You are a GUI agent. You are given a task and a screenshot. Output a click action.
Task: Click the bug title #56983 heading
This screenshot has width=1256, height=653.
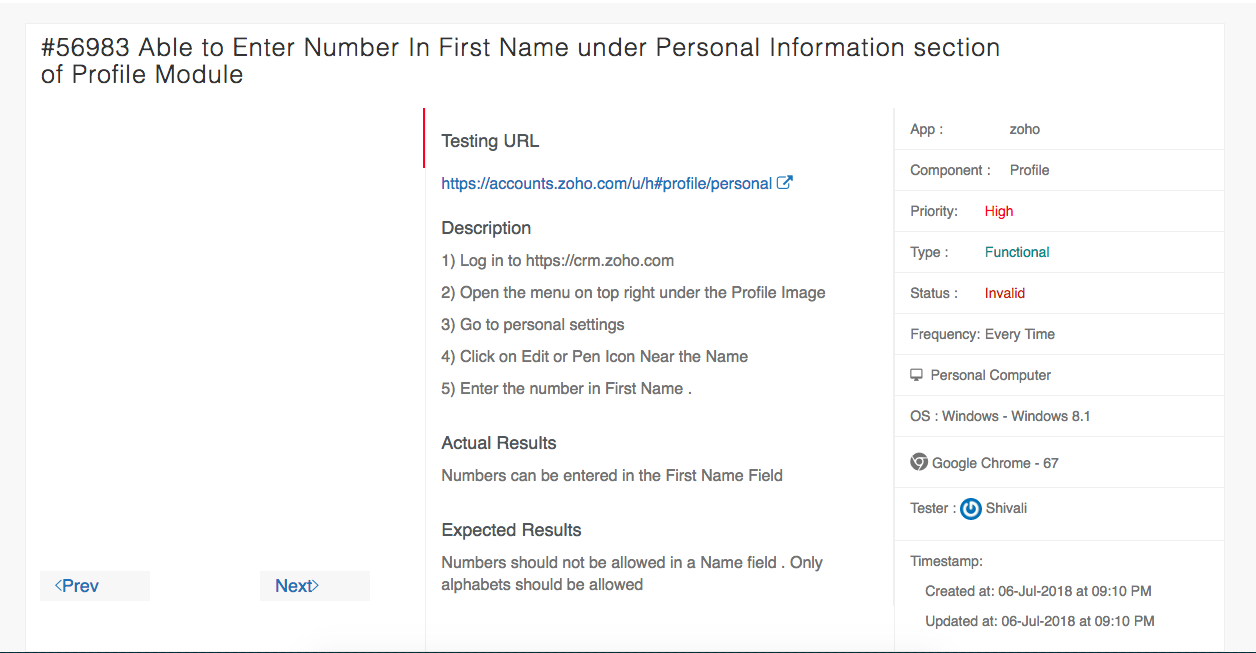coord(520,61)
